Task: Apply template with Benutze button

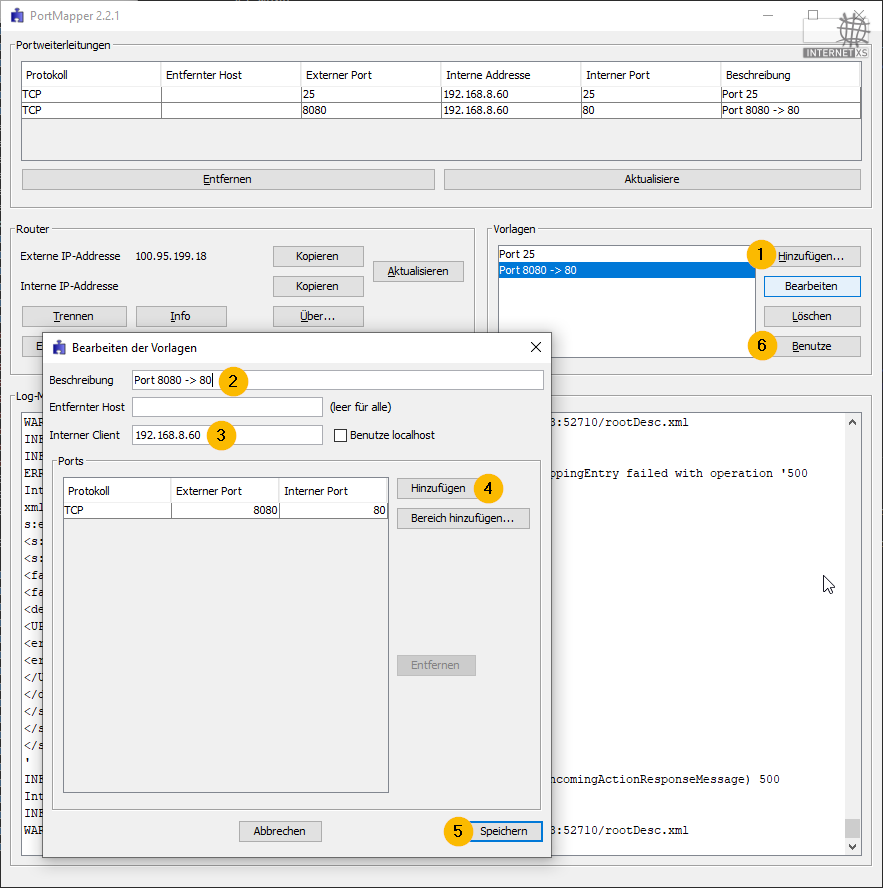Action: (811, 346)
